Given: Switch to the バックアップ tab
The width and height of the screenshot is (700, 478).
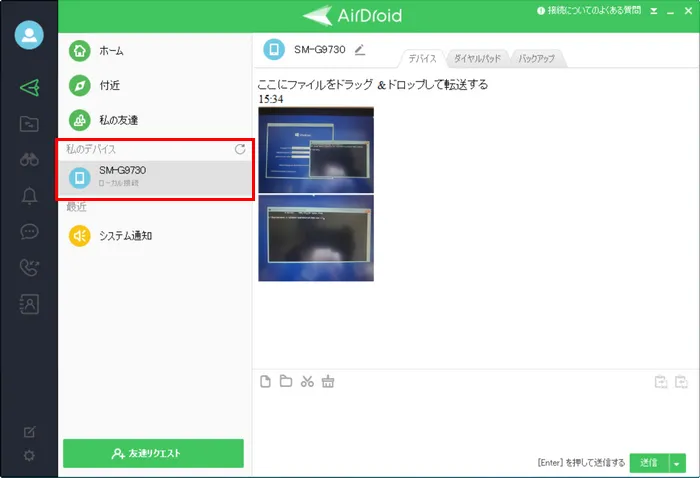Looking at the screenshot, I should click(537, 58).
